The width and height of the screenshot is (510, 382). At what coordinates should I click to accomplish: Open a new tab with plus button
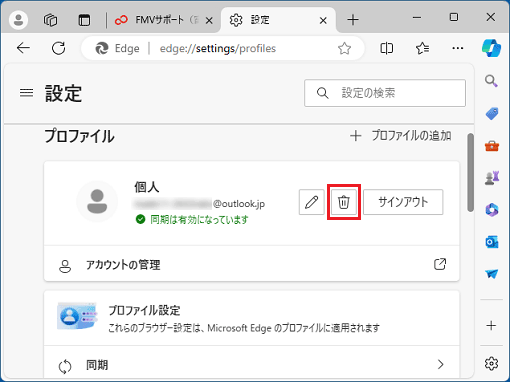353,20
